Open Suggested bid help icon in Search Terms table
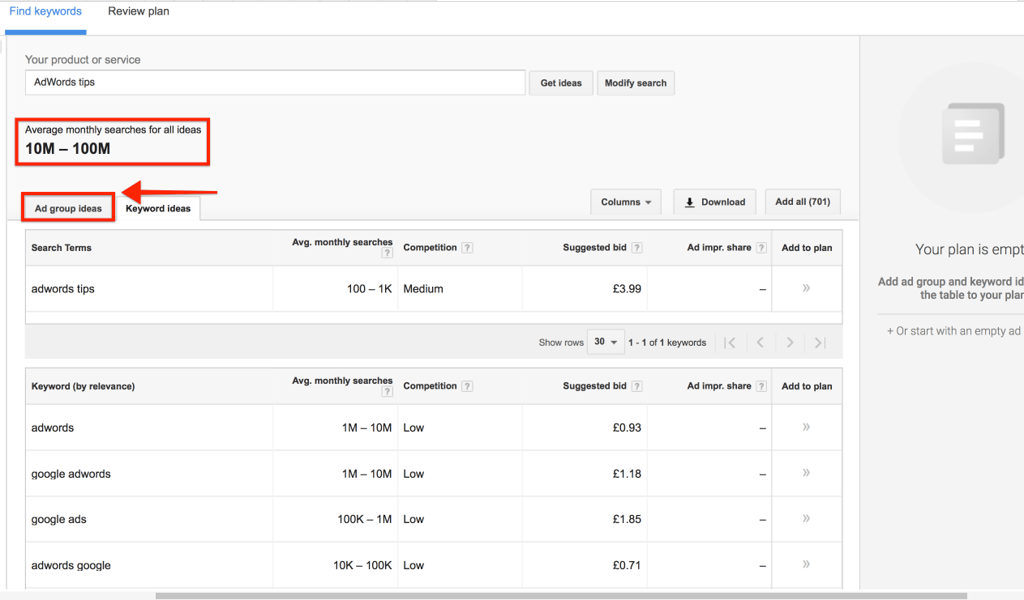Screen dimensions: 1024x600 click(x=637, y=247)
